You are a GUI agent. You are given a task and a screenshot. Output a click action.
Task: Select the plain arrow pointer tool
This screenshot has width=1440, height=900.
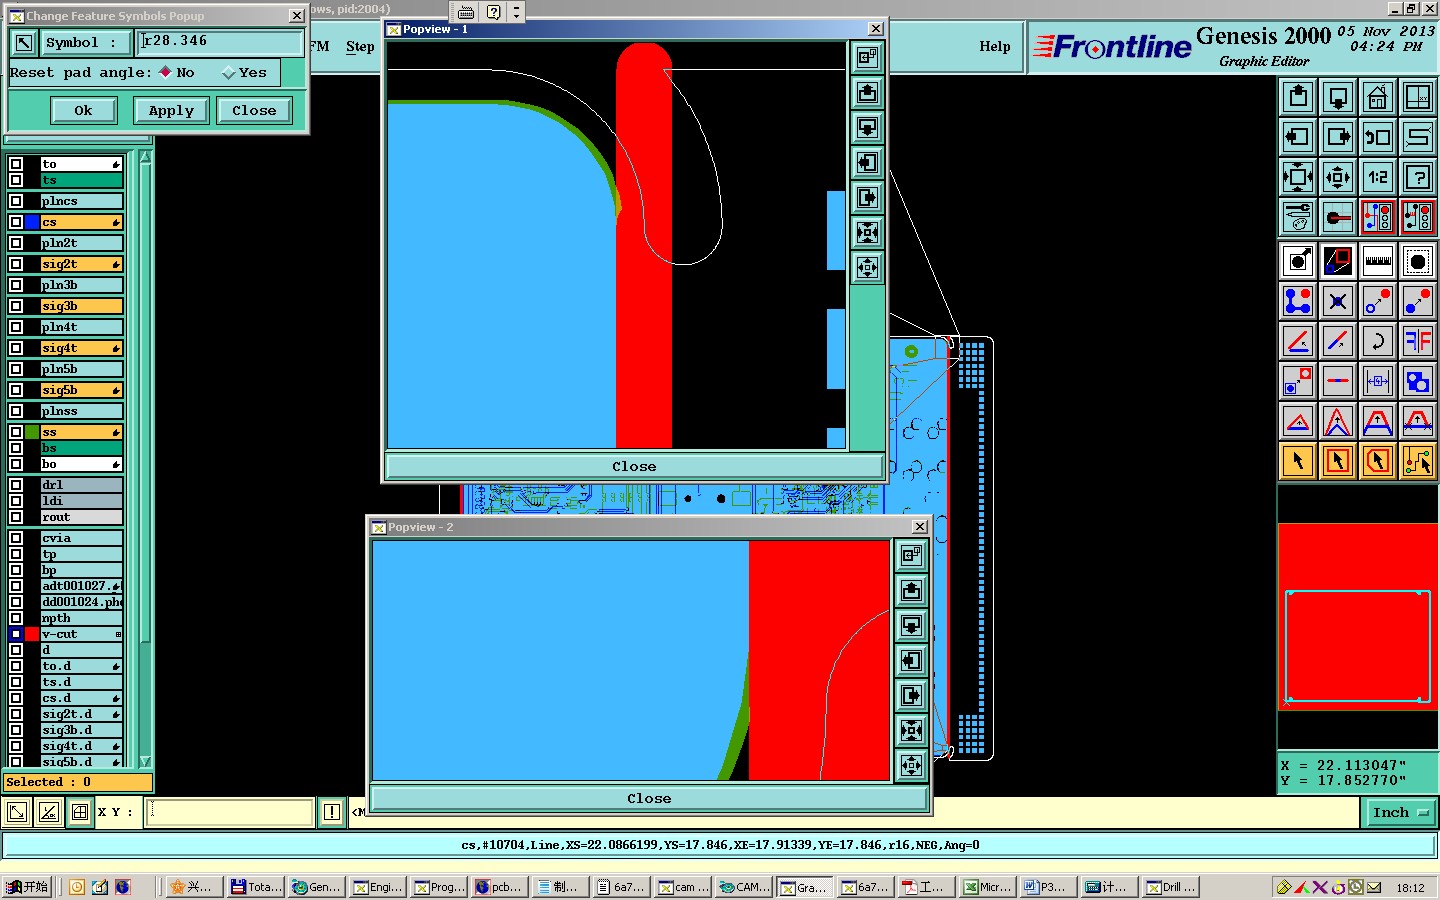click(x=1298, y=461)
